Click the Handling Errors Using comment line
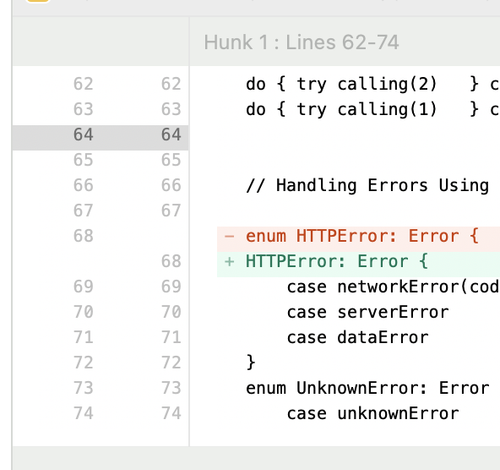 point(367,185)
